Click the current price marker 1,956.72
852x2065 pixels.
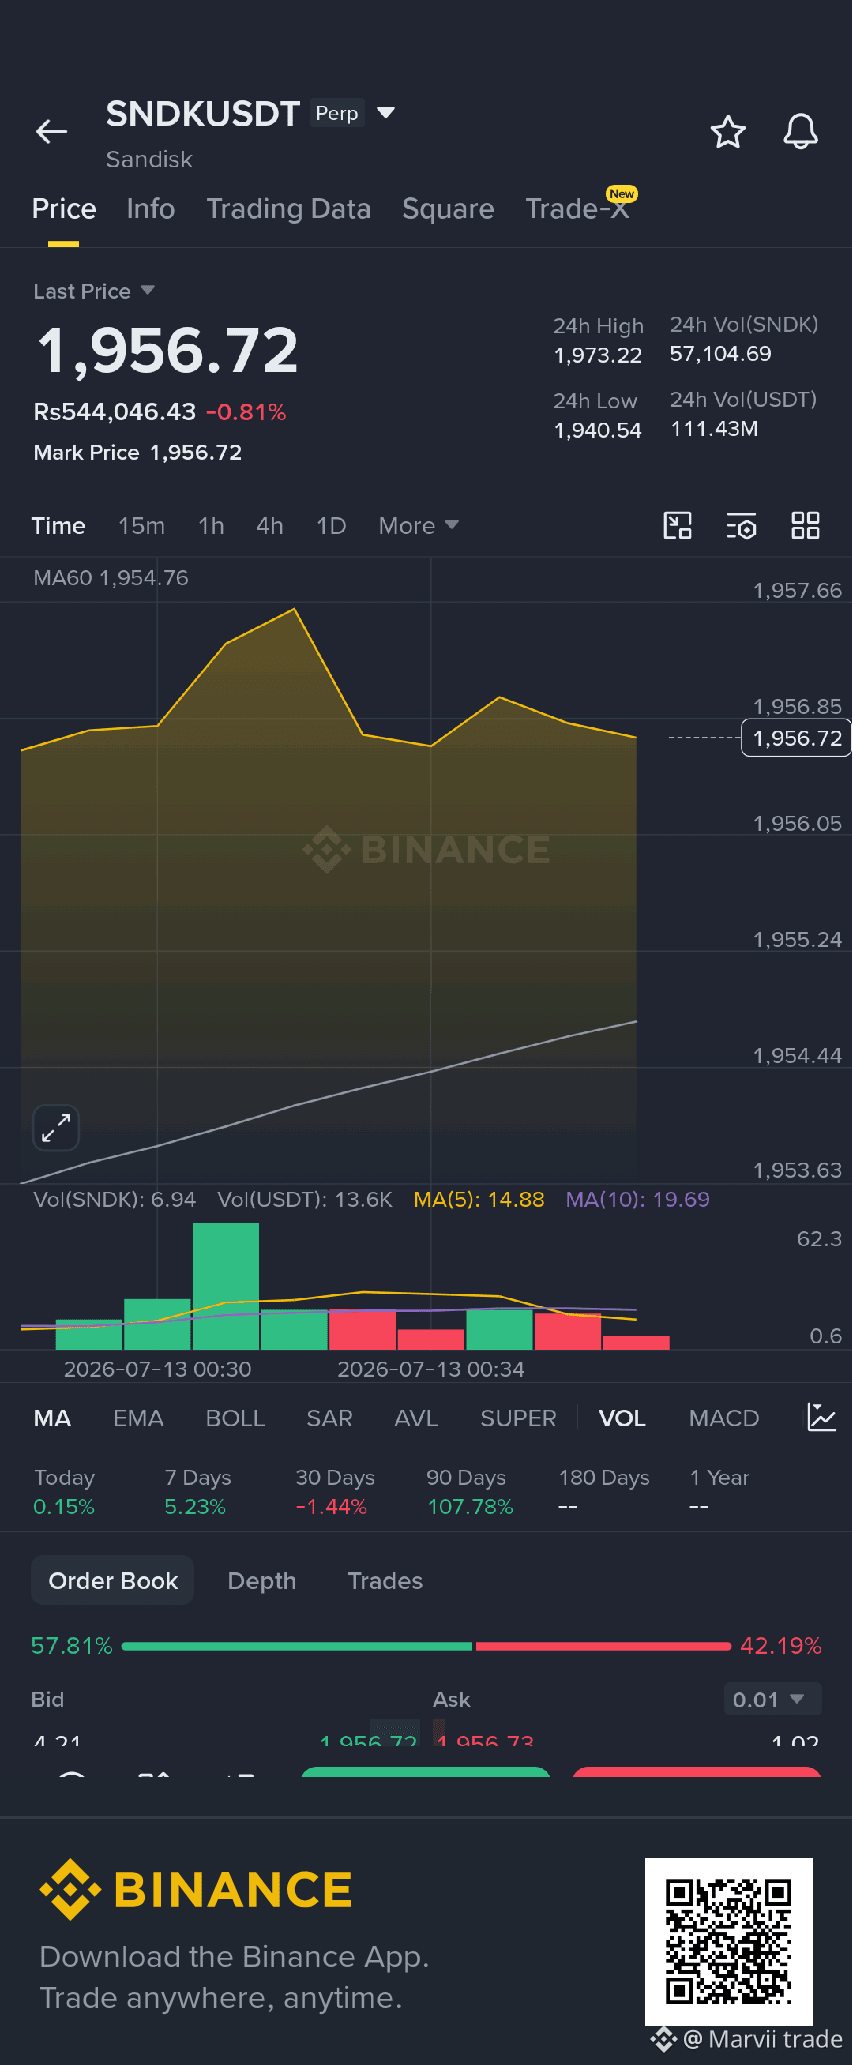[796, 738]
